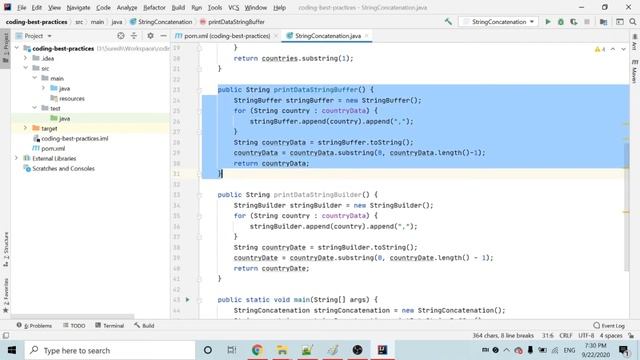The width and height of the screenshot is (640, 360).
Task: Open Build tool window
Action: click(144, 326)
